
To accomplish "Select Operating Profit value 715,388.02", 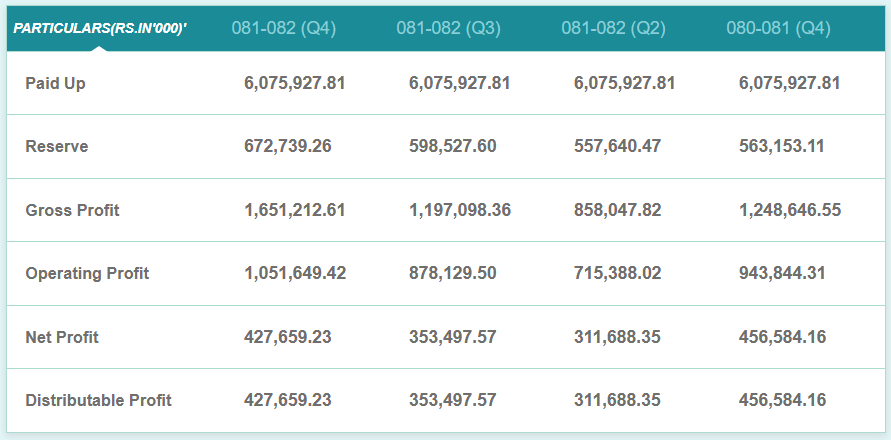I will (x=618, y=273).
